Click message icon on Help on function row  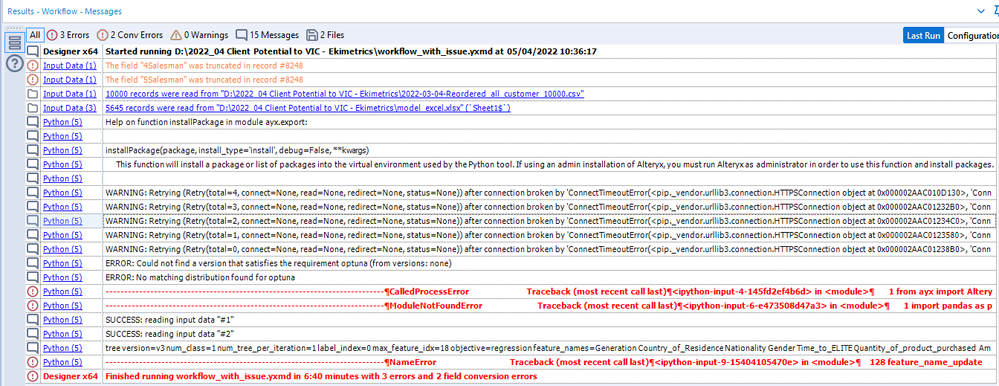pyautogui.click(x=32, y=122)
